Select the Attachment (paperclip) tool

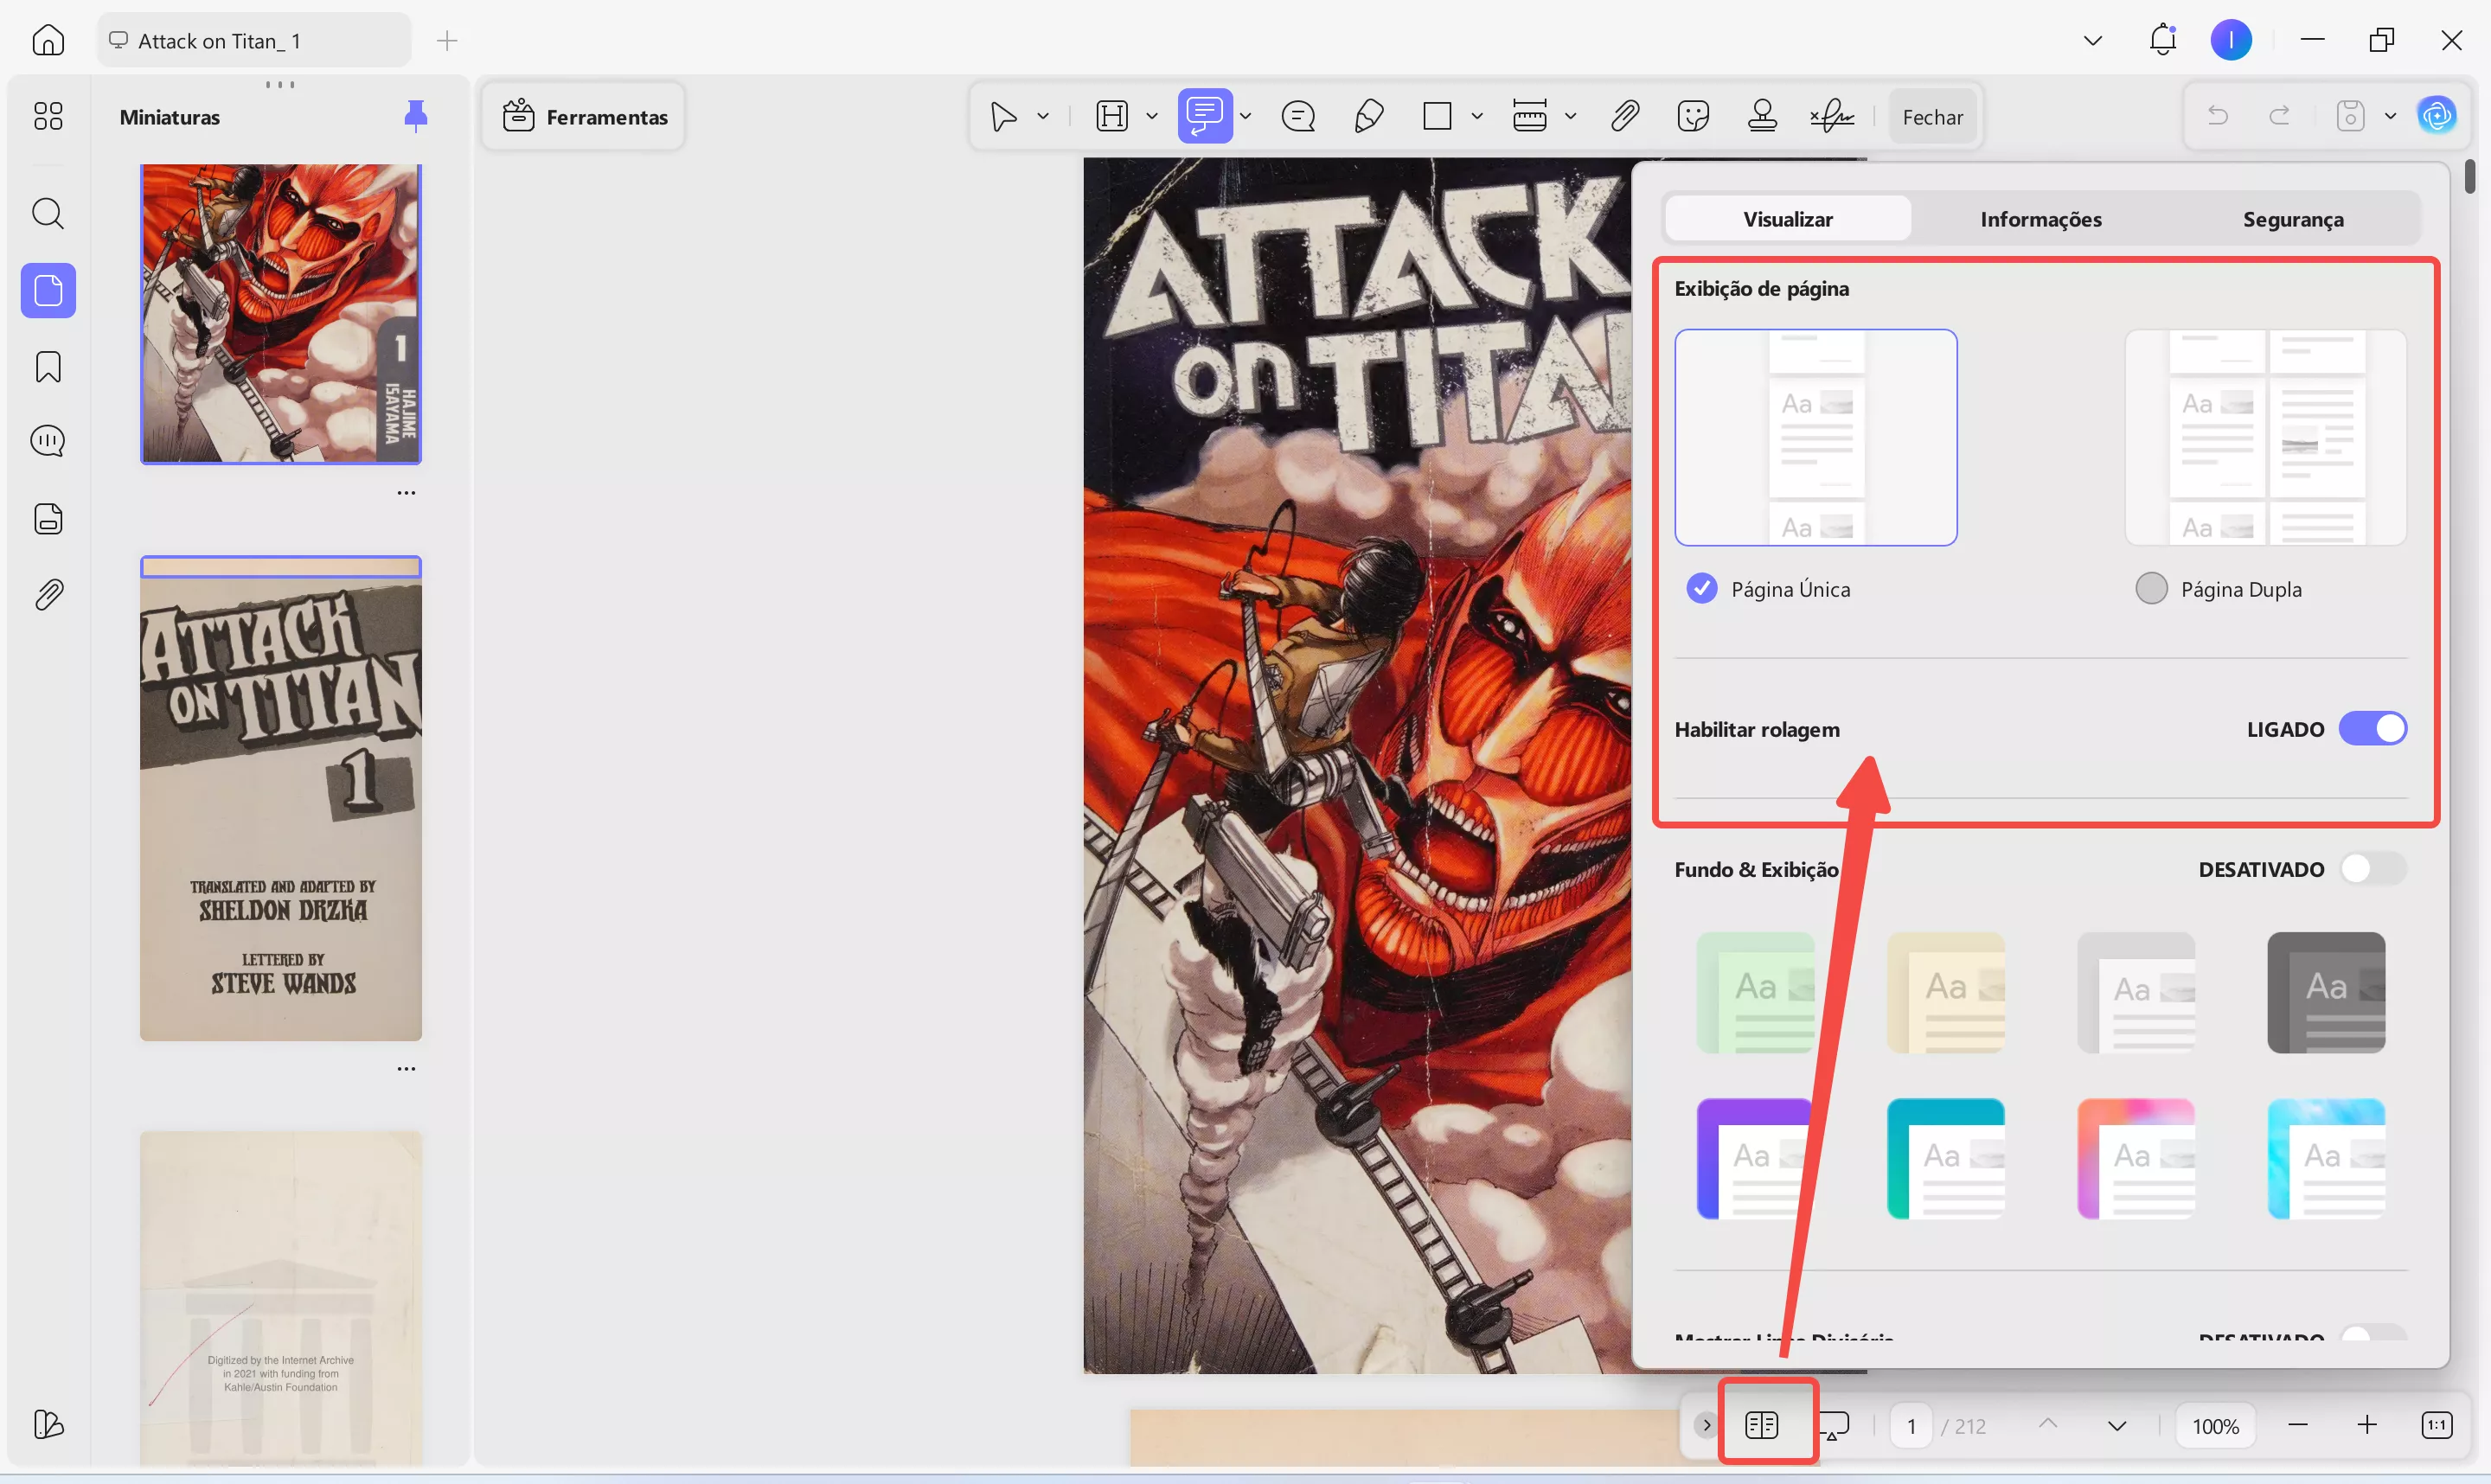[x=1624, y=116]
